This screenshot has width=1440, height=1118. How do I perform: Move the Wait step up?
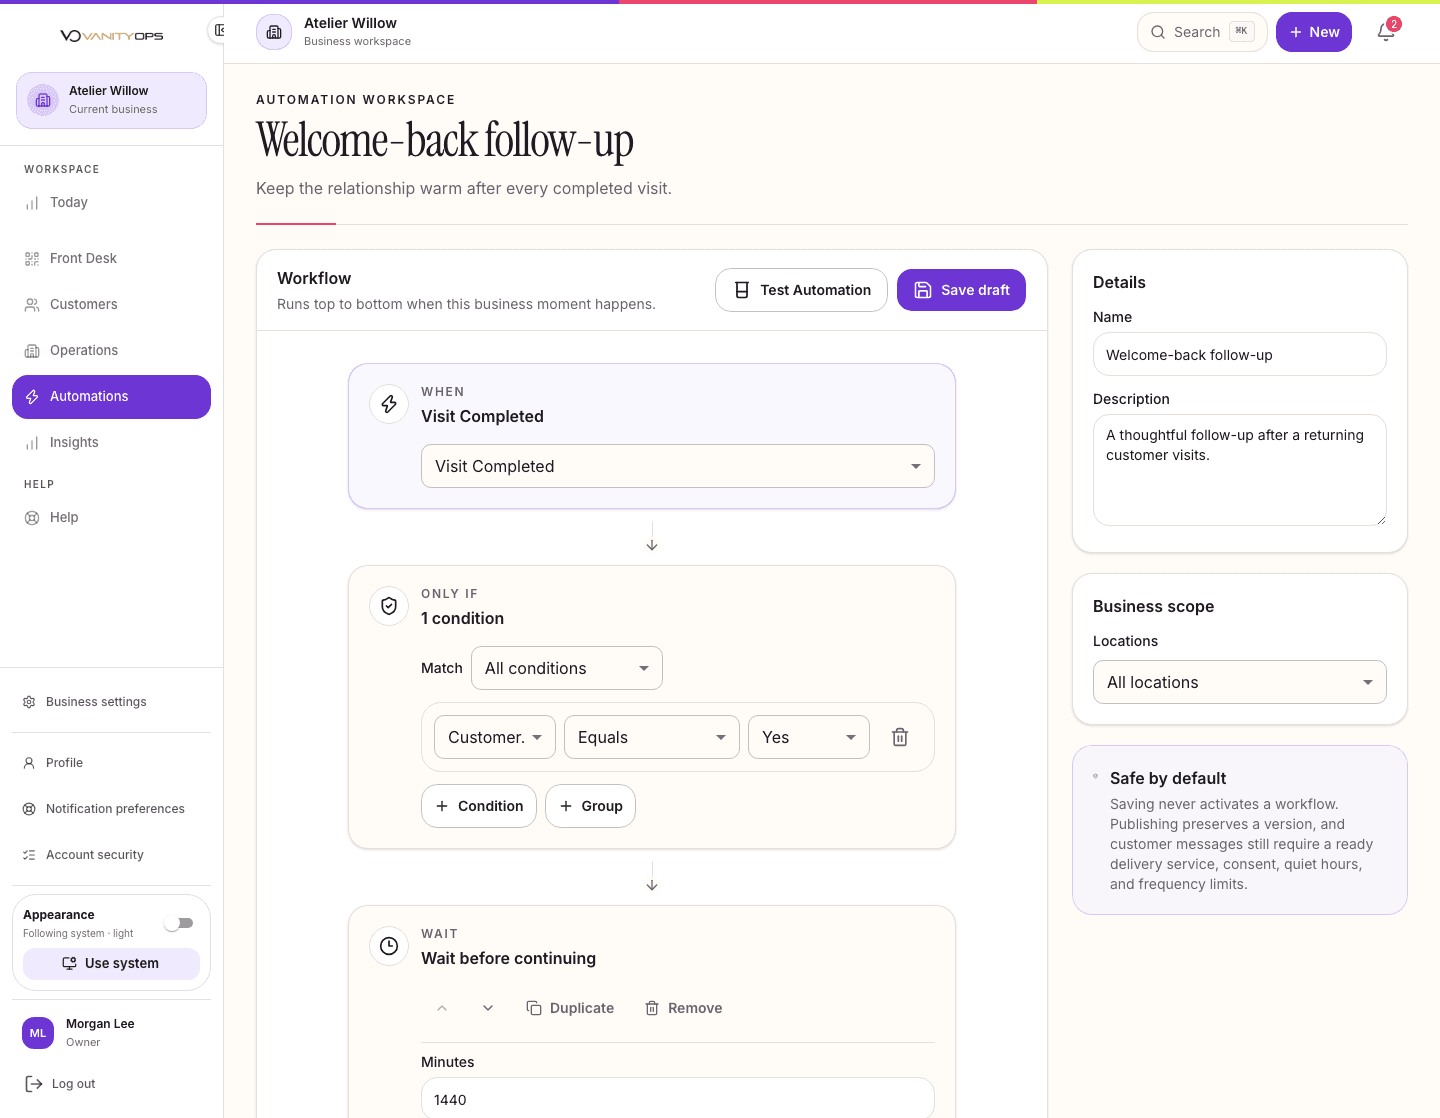(x=442, y=1008)
